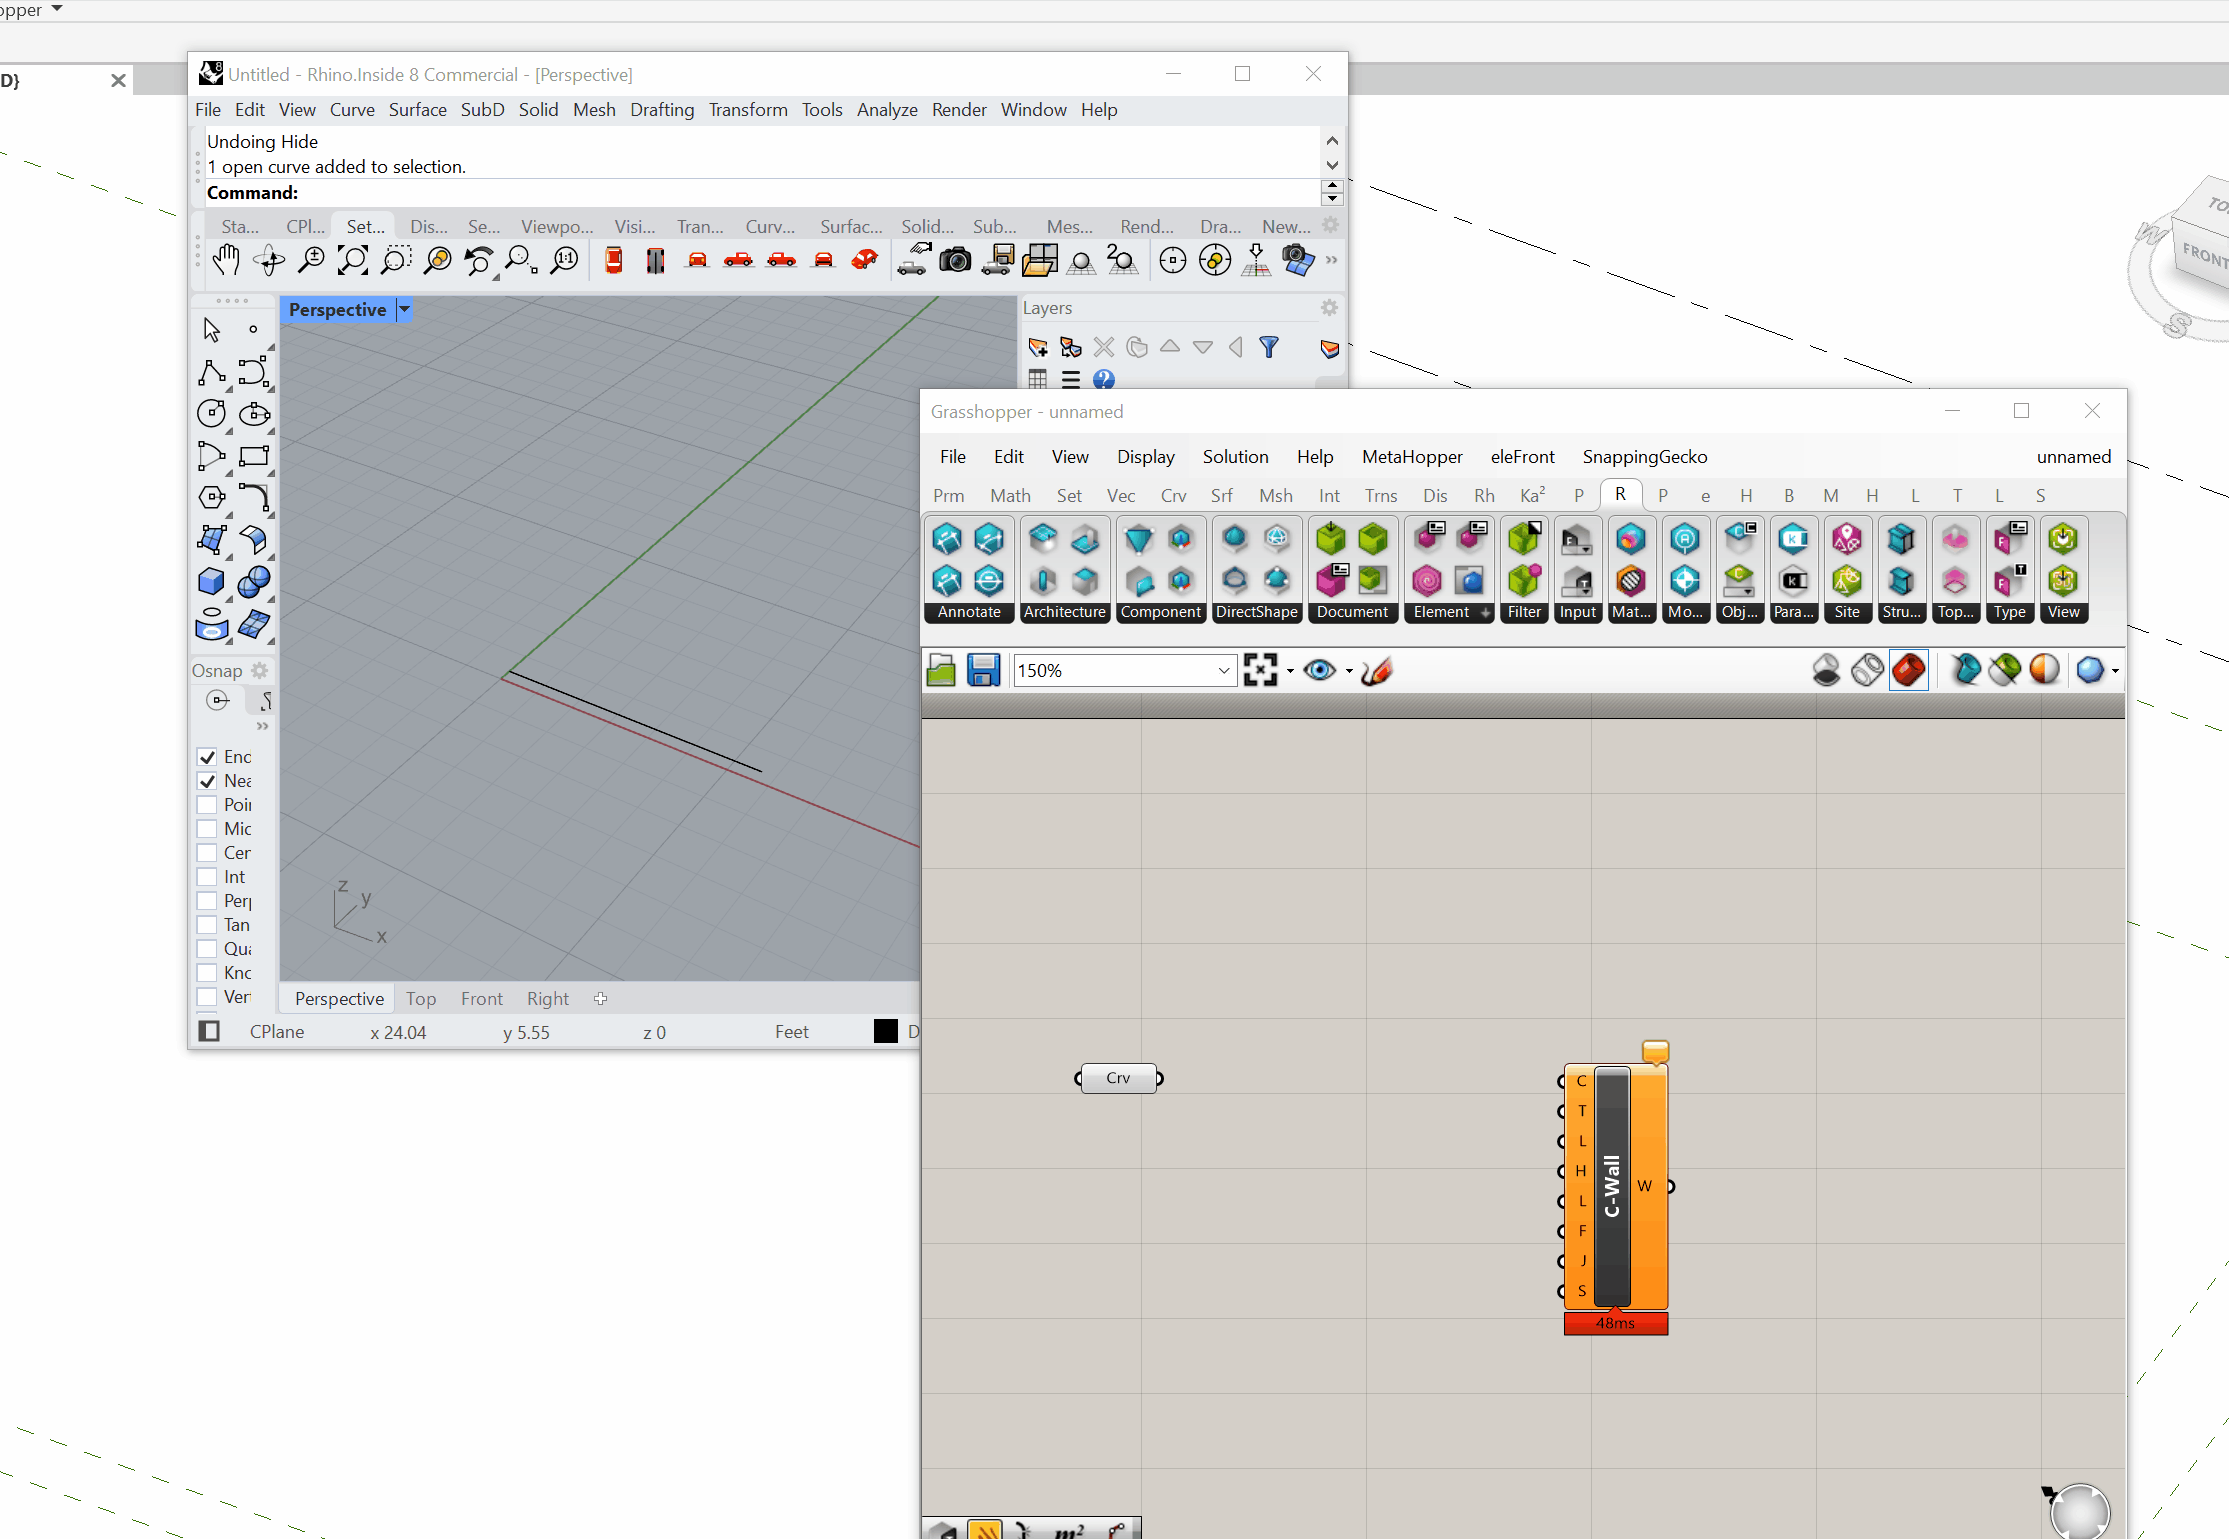Click the Crv parameter component on canvas

point(1118,1078)
